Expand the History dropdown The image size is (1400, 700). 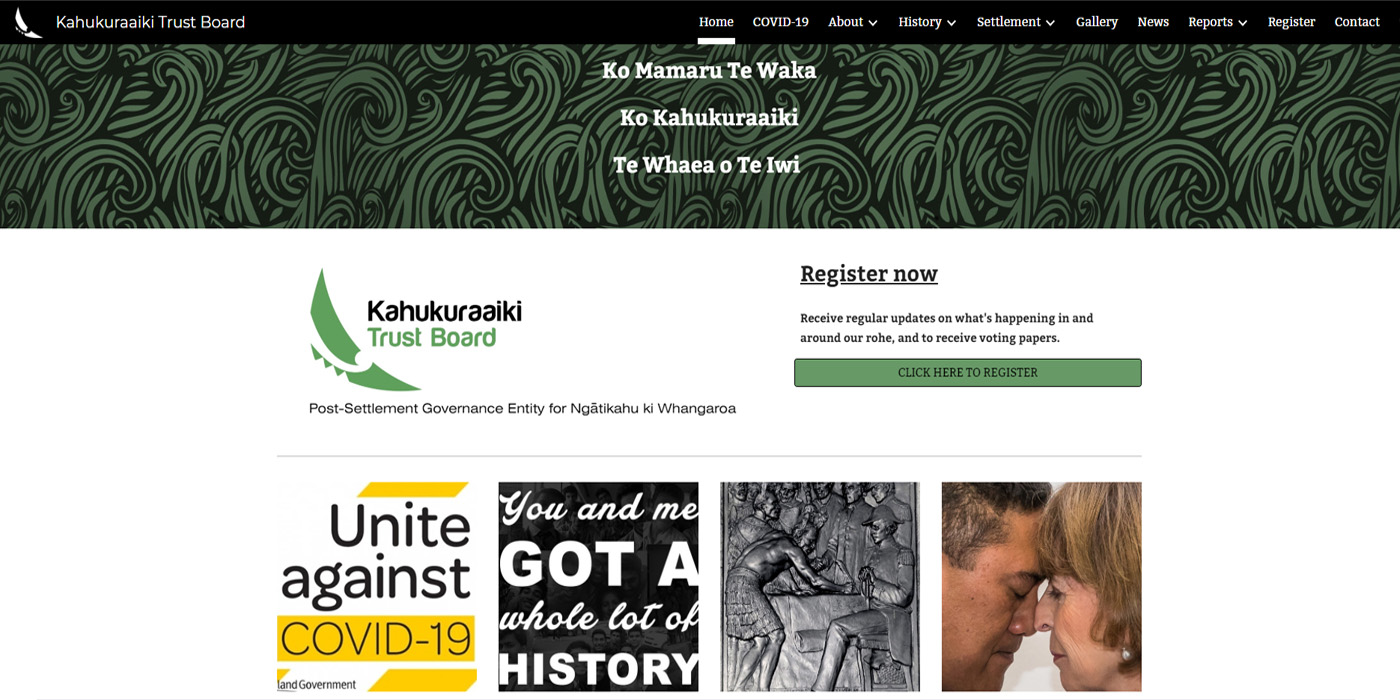927,22
